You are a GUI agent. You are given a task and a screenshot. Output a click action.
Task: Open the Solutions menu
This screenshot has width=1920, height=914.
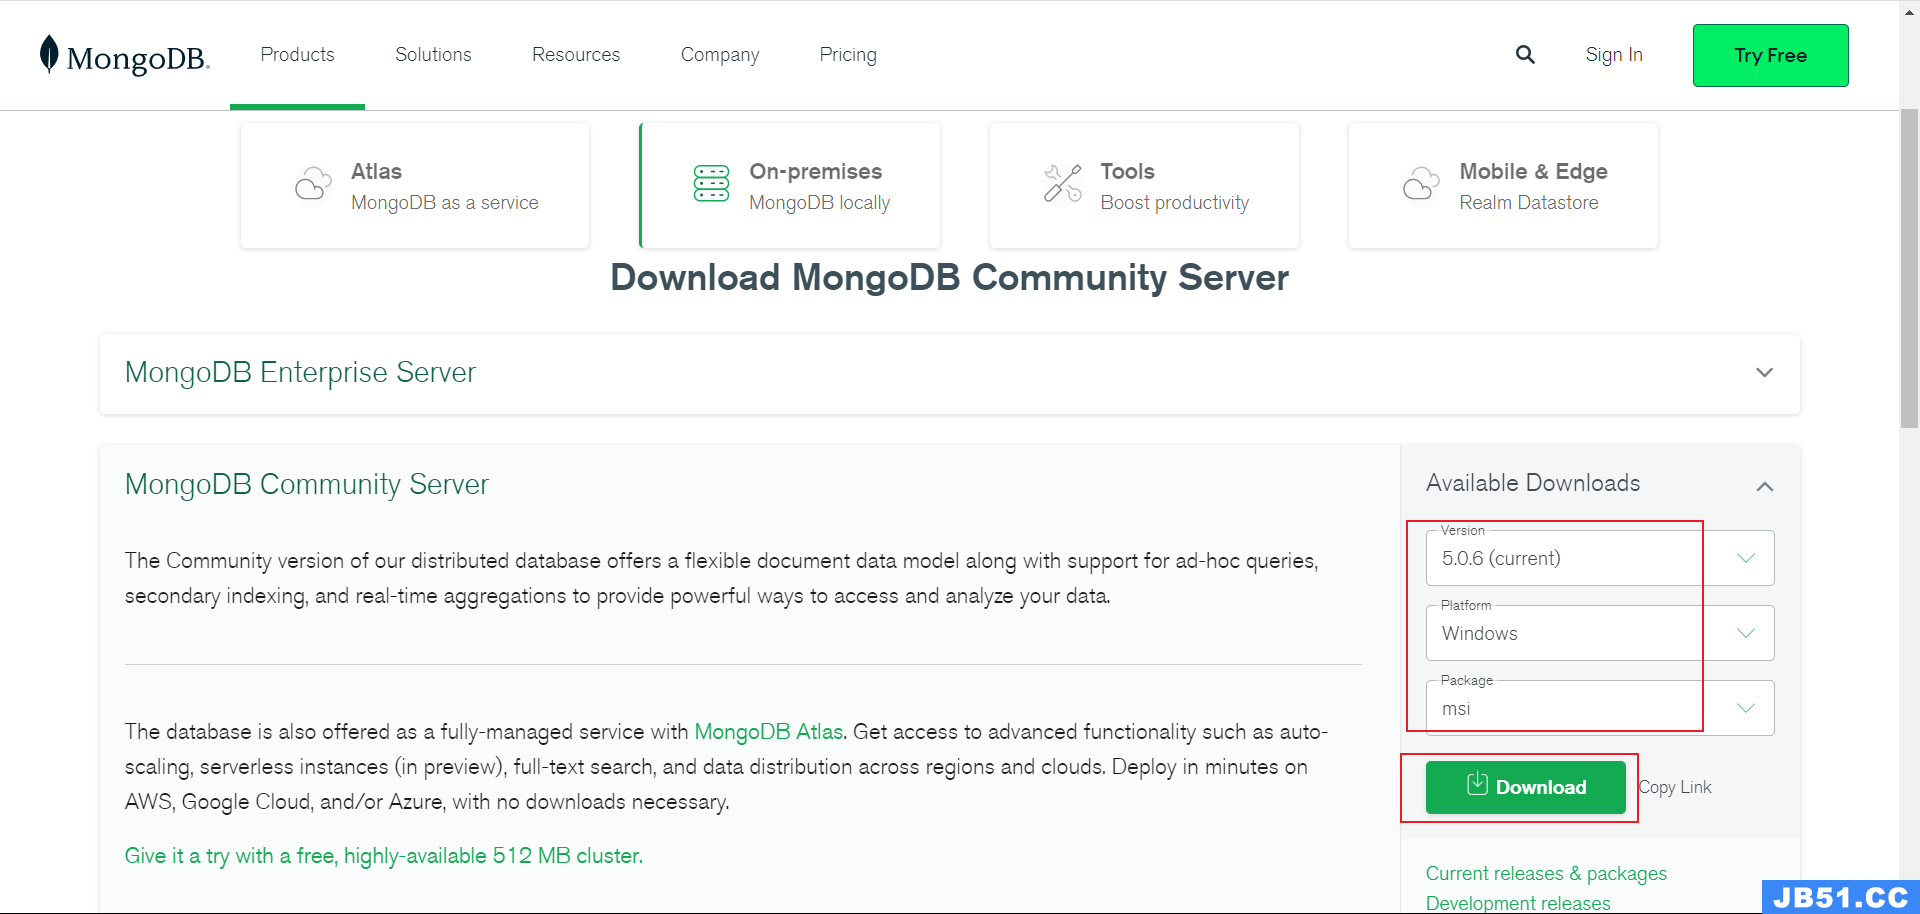point(433,55)
